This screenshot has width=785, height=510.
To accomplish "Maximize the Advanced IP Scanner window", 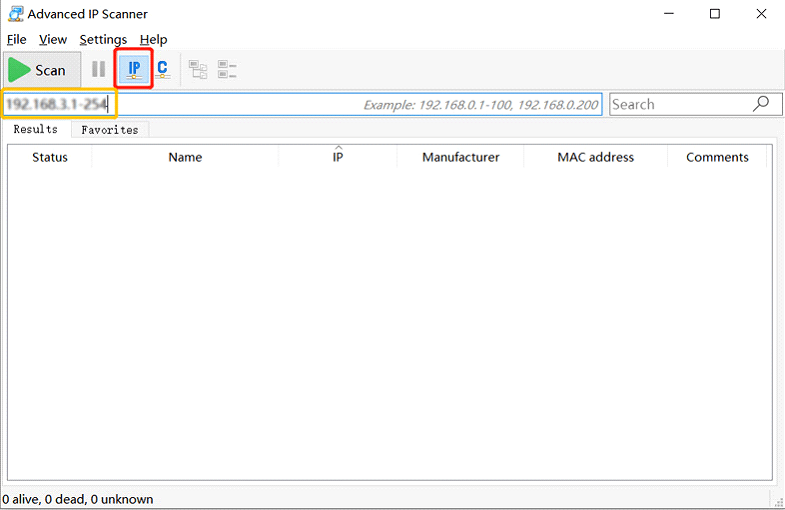I will (715, 14).
